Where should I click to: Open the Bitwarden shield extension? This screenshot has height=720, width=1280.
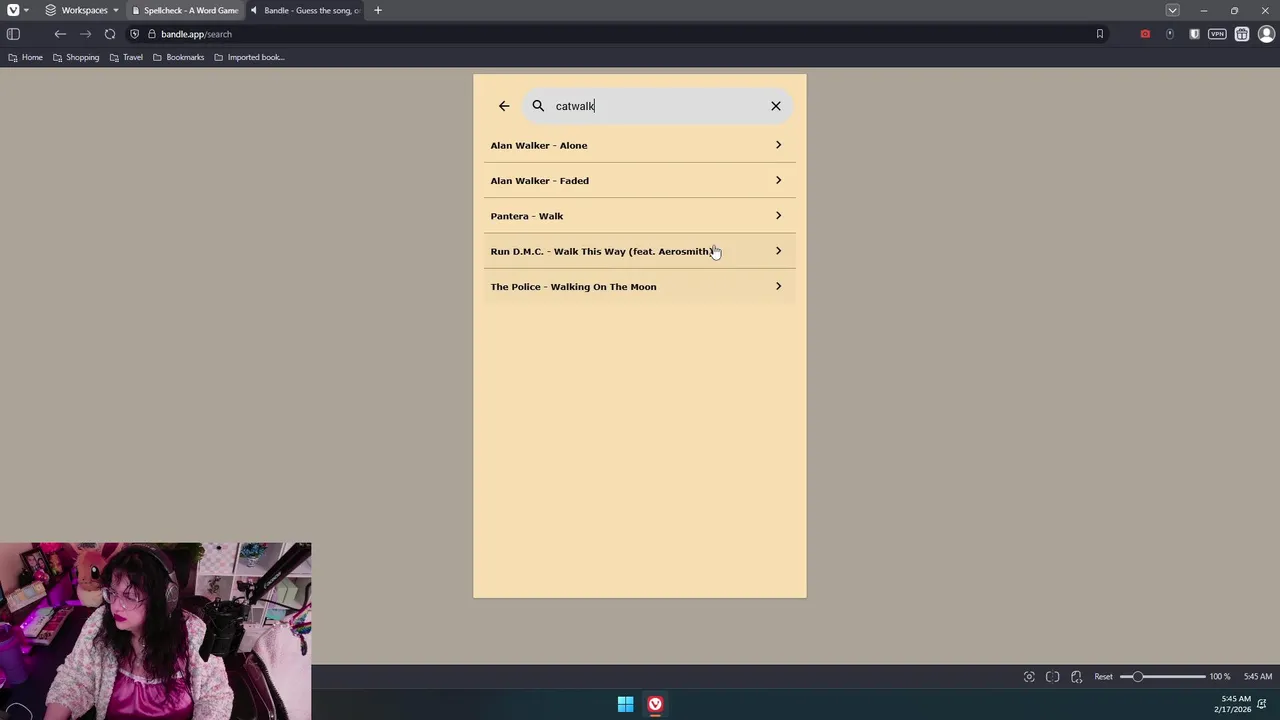(1194, 34)
